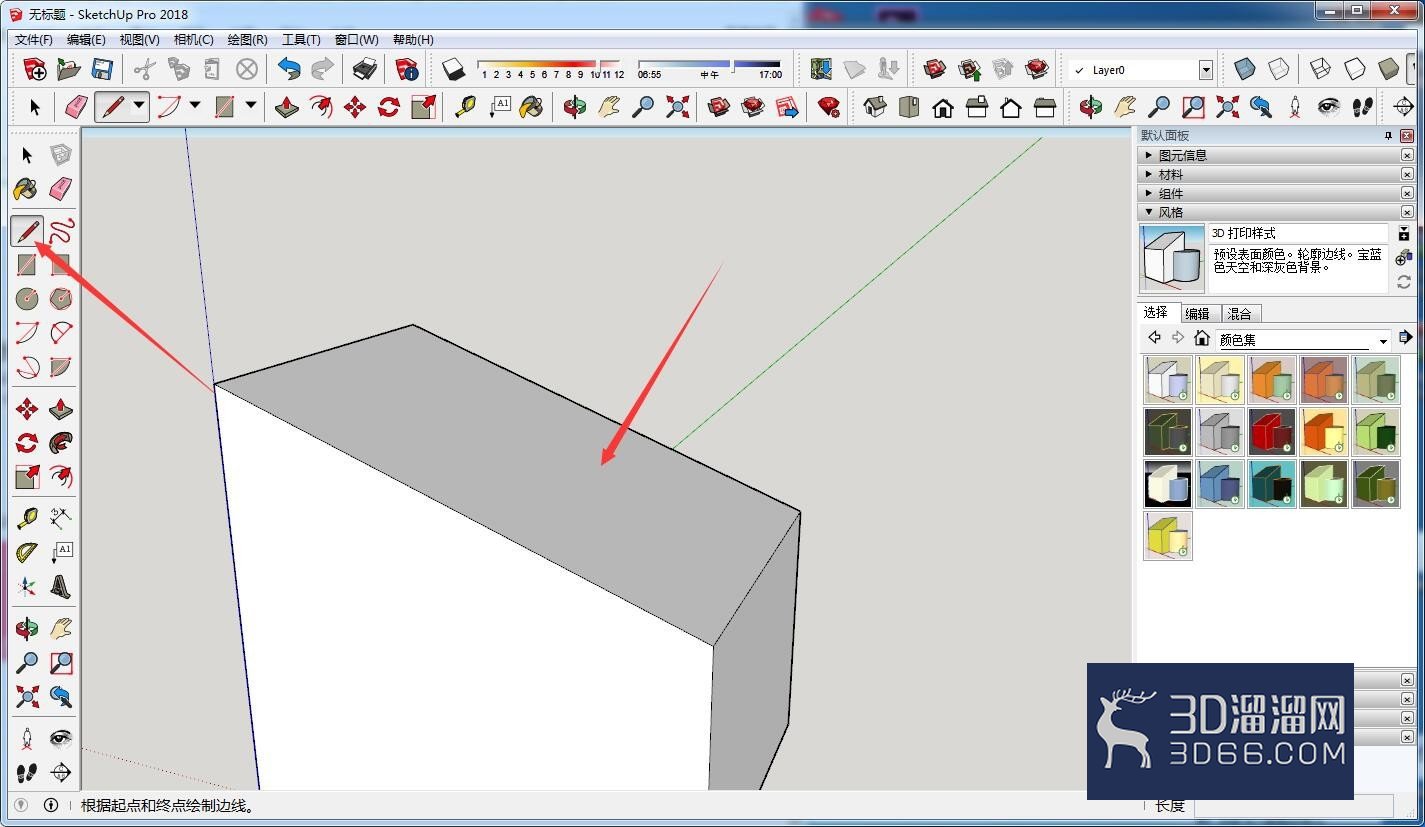Click the styles home icon button
This screenshot has height=827, width=1425.
click(1202, 338)
